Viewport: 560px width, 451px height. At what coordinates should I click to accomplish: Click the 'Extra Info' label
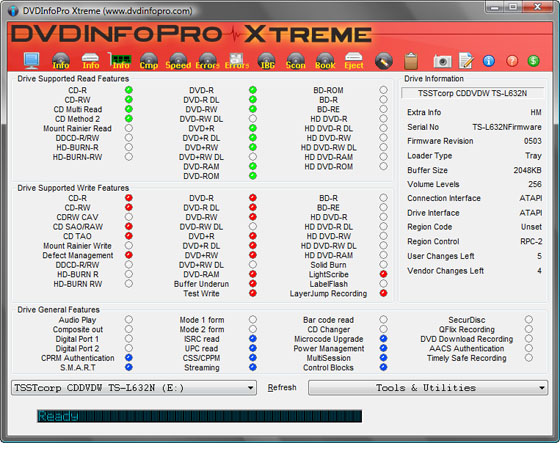pyautogui.click(x=424, y=112)
